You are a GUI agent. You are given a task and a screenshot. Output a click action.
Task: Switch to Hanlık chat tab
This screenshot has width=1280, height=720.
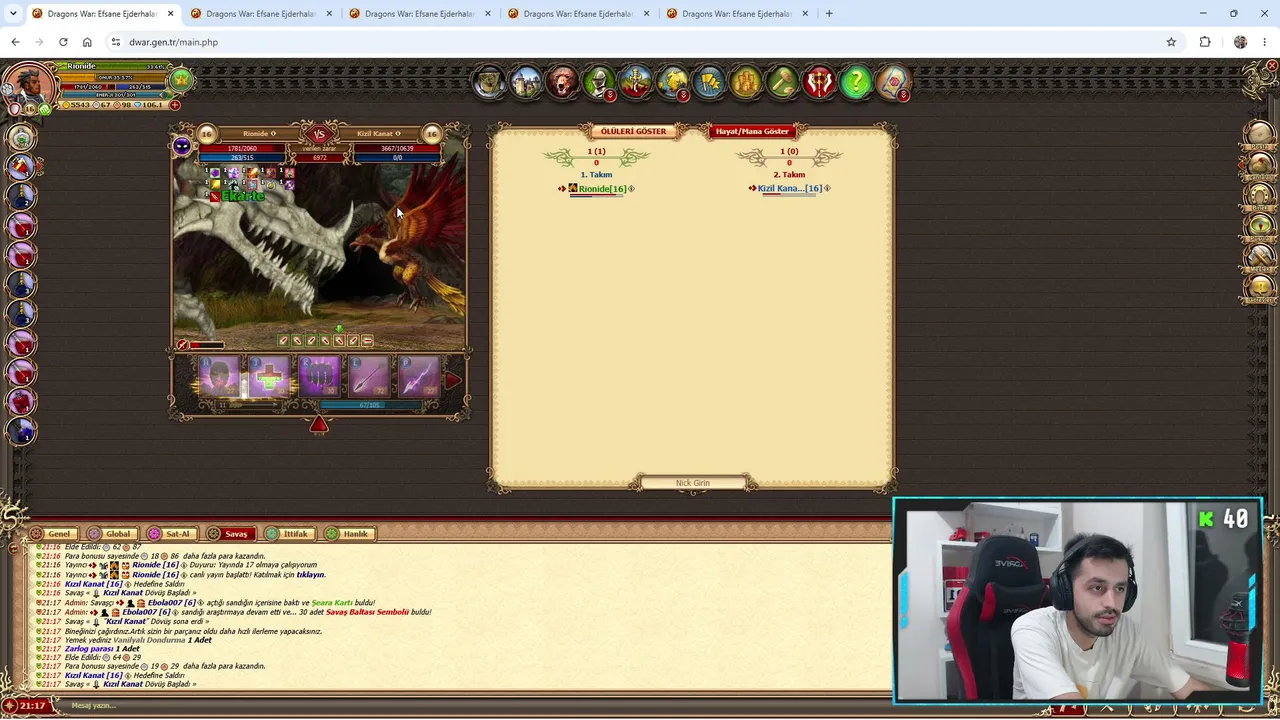coord(348,534)
